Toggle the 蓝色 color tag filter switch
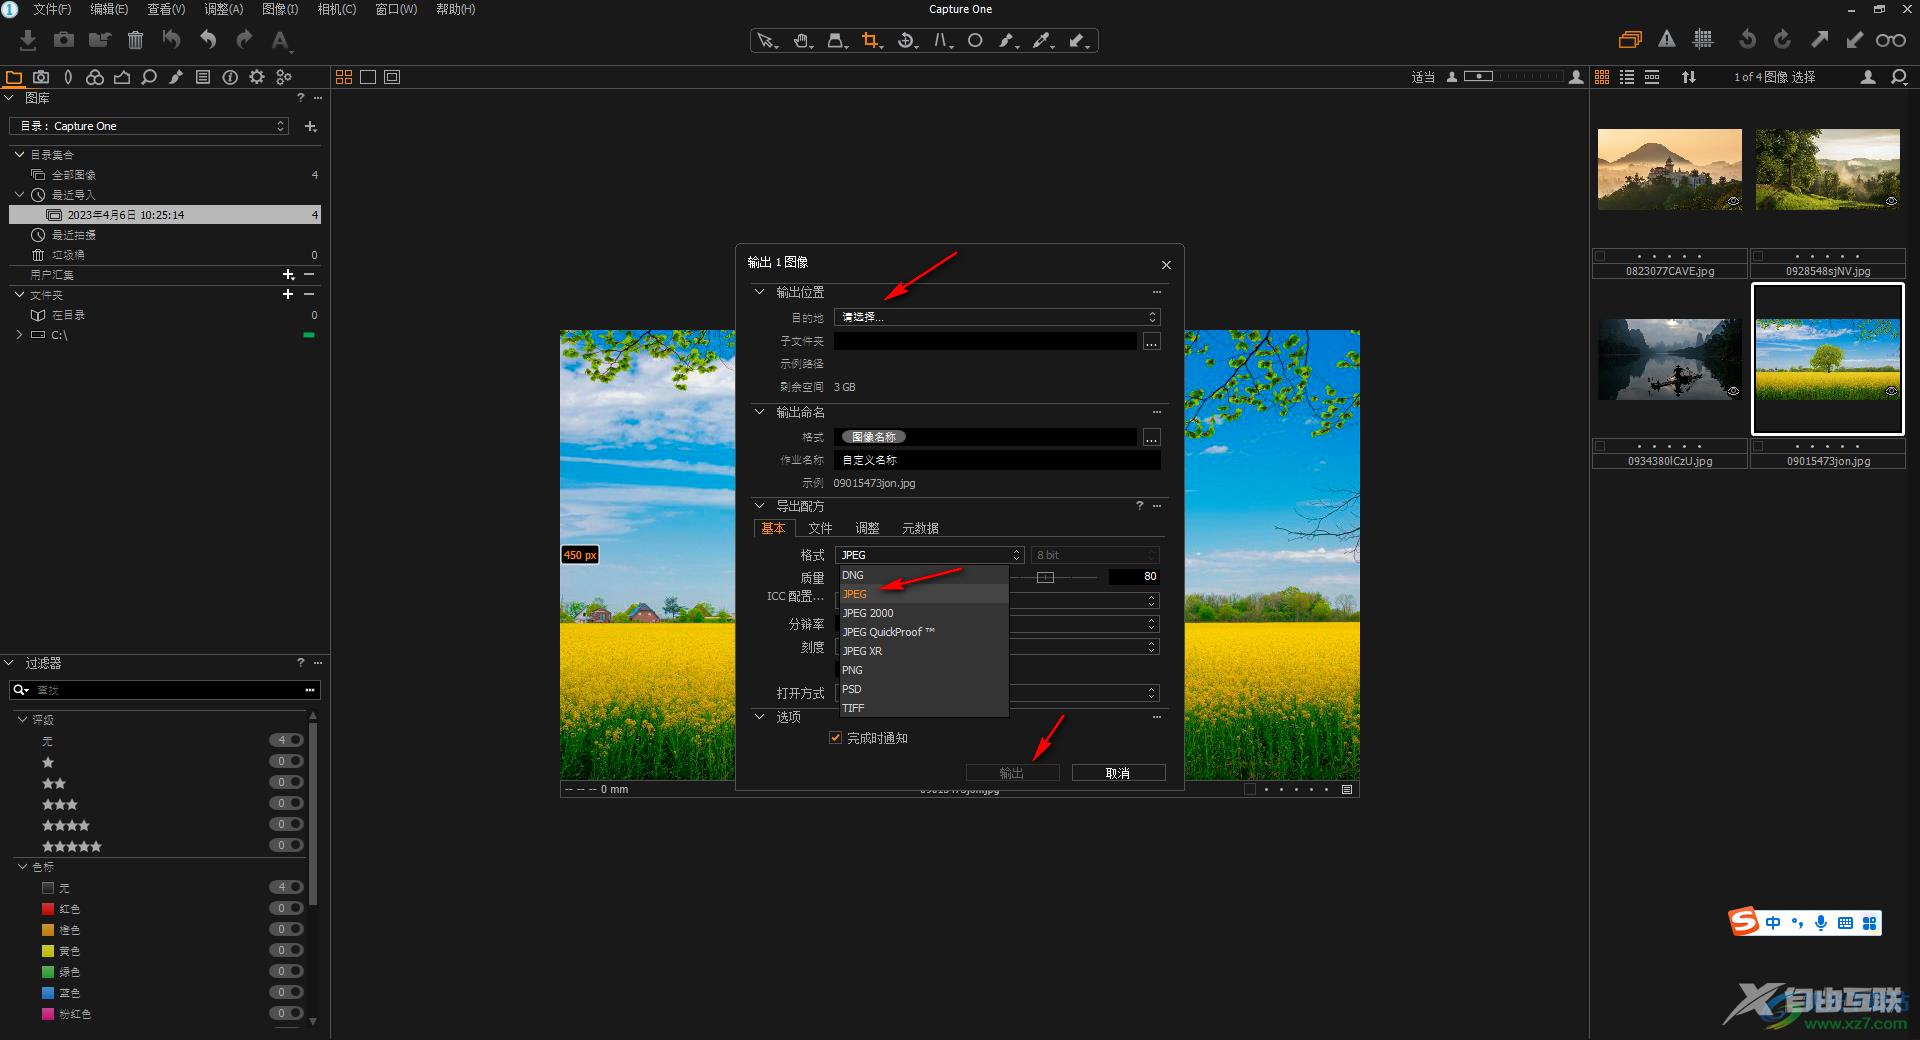Screen dimensions: 1920x1040 286,992
